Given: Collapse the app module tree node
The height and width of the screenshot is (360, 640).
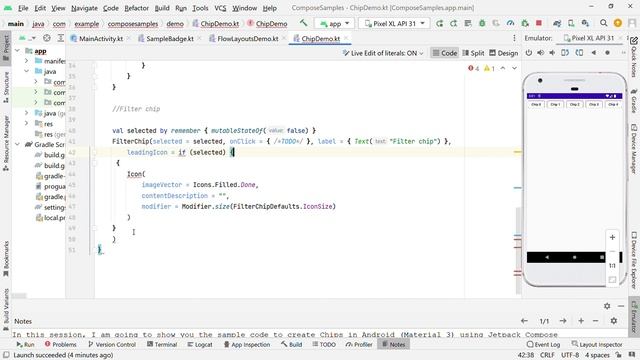Looking at the screenshot, I should click(17, 51).
